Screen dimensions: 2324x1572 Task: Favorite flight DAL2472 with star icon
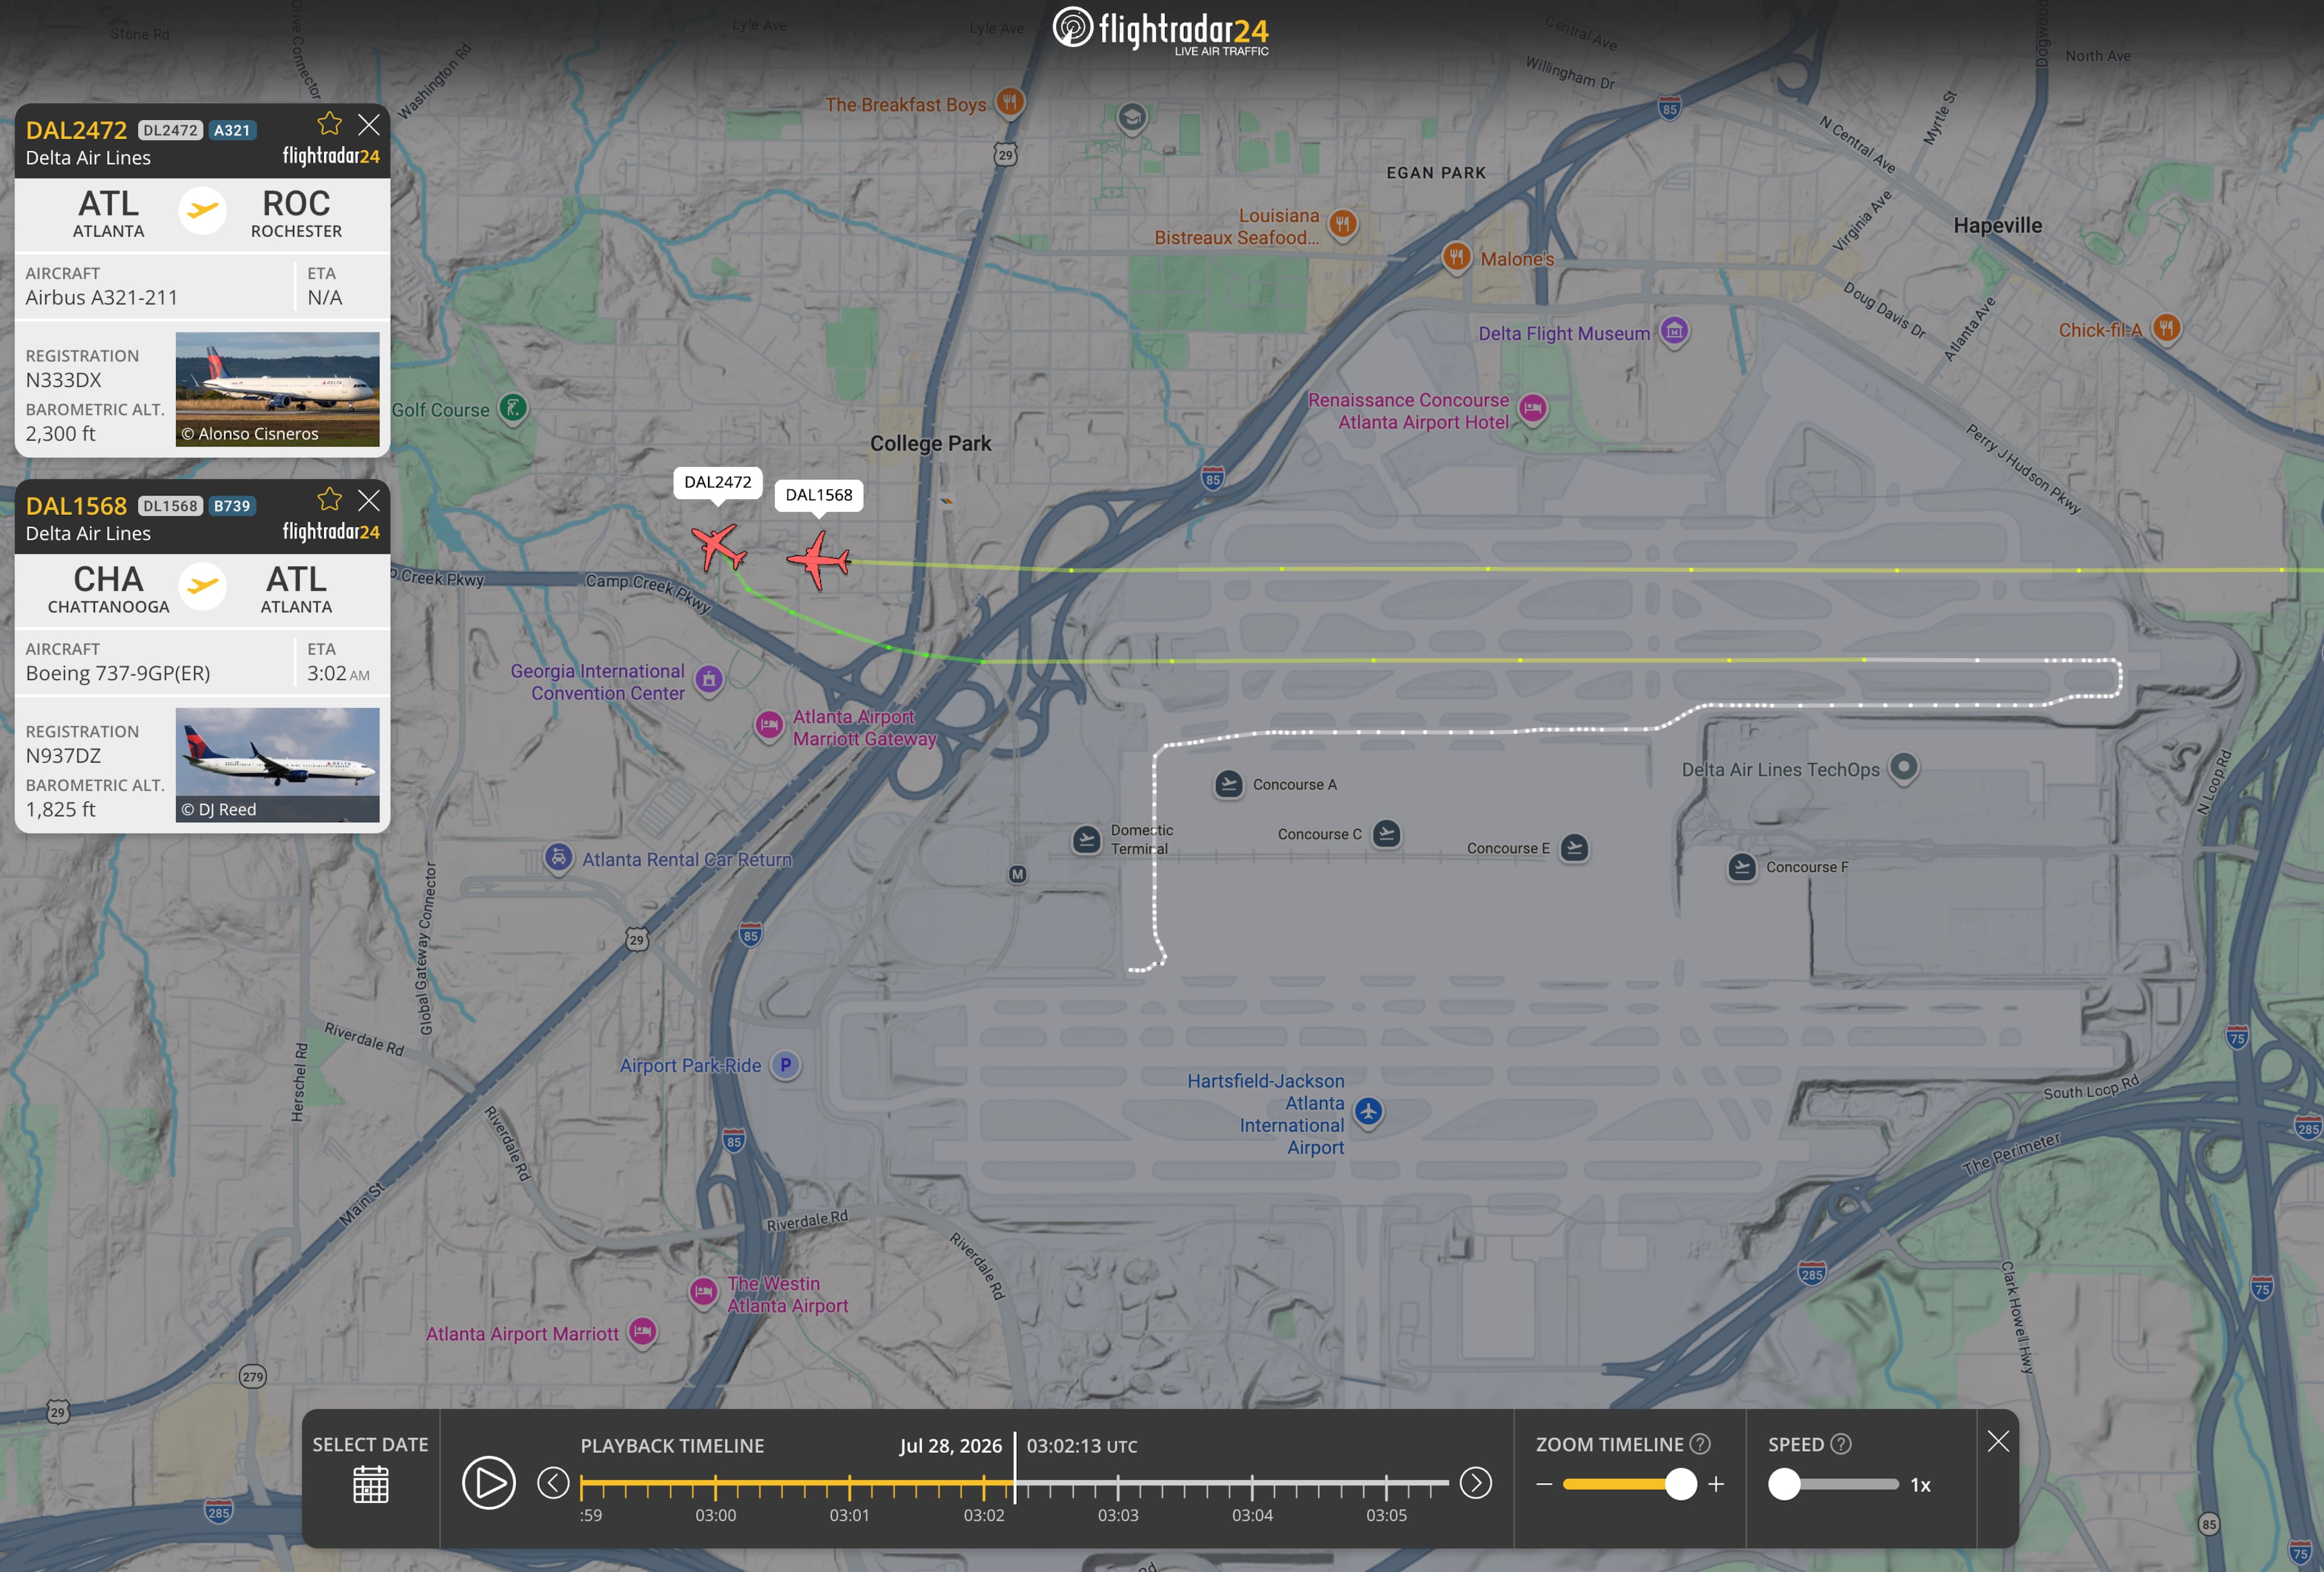[329, 124]
